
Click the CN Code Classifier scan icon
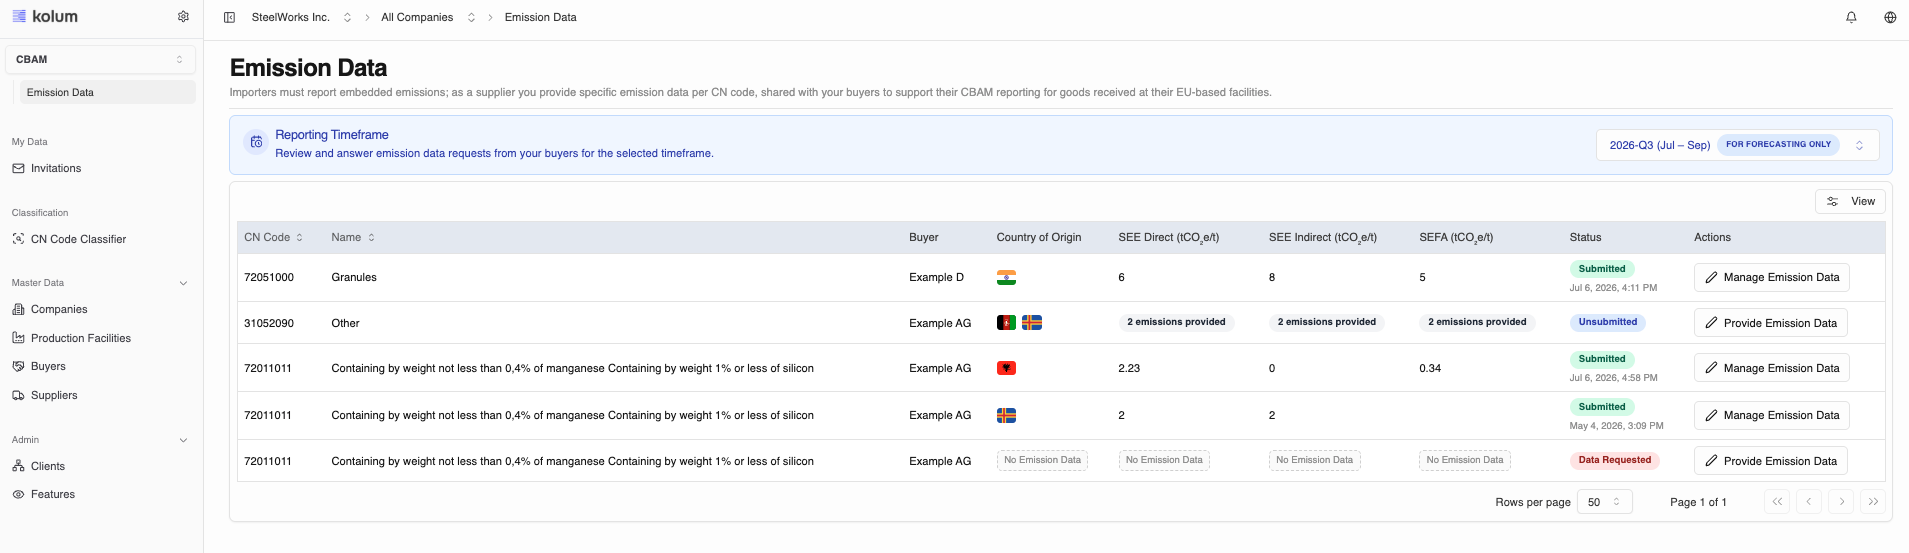18,239
